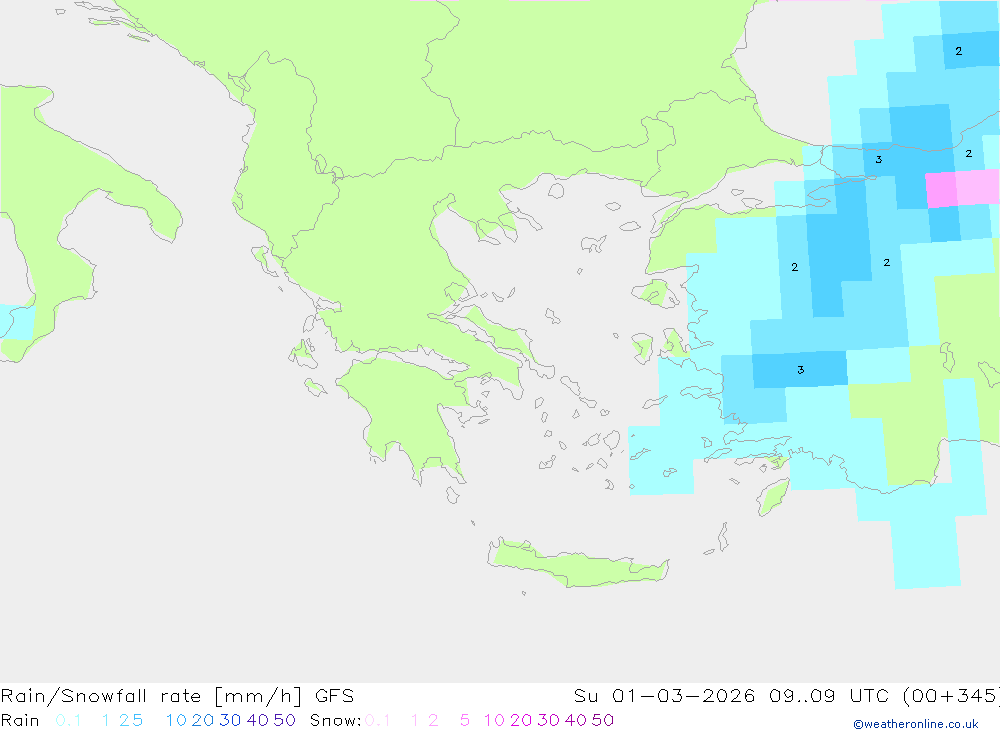Click the rain value '3' over southwestern Turkey
This screenshot has height=733, width=1000.
tap(801, 370)
